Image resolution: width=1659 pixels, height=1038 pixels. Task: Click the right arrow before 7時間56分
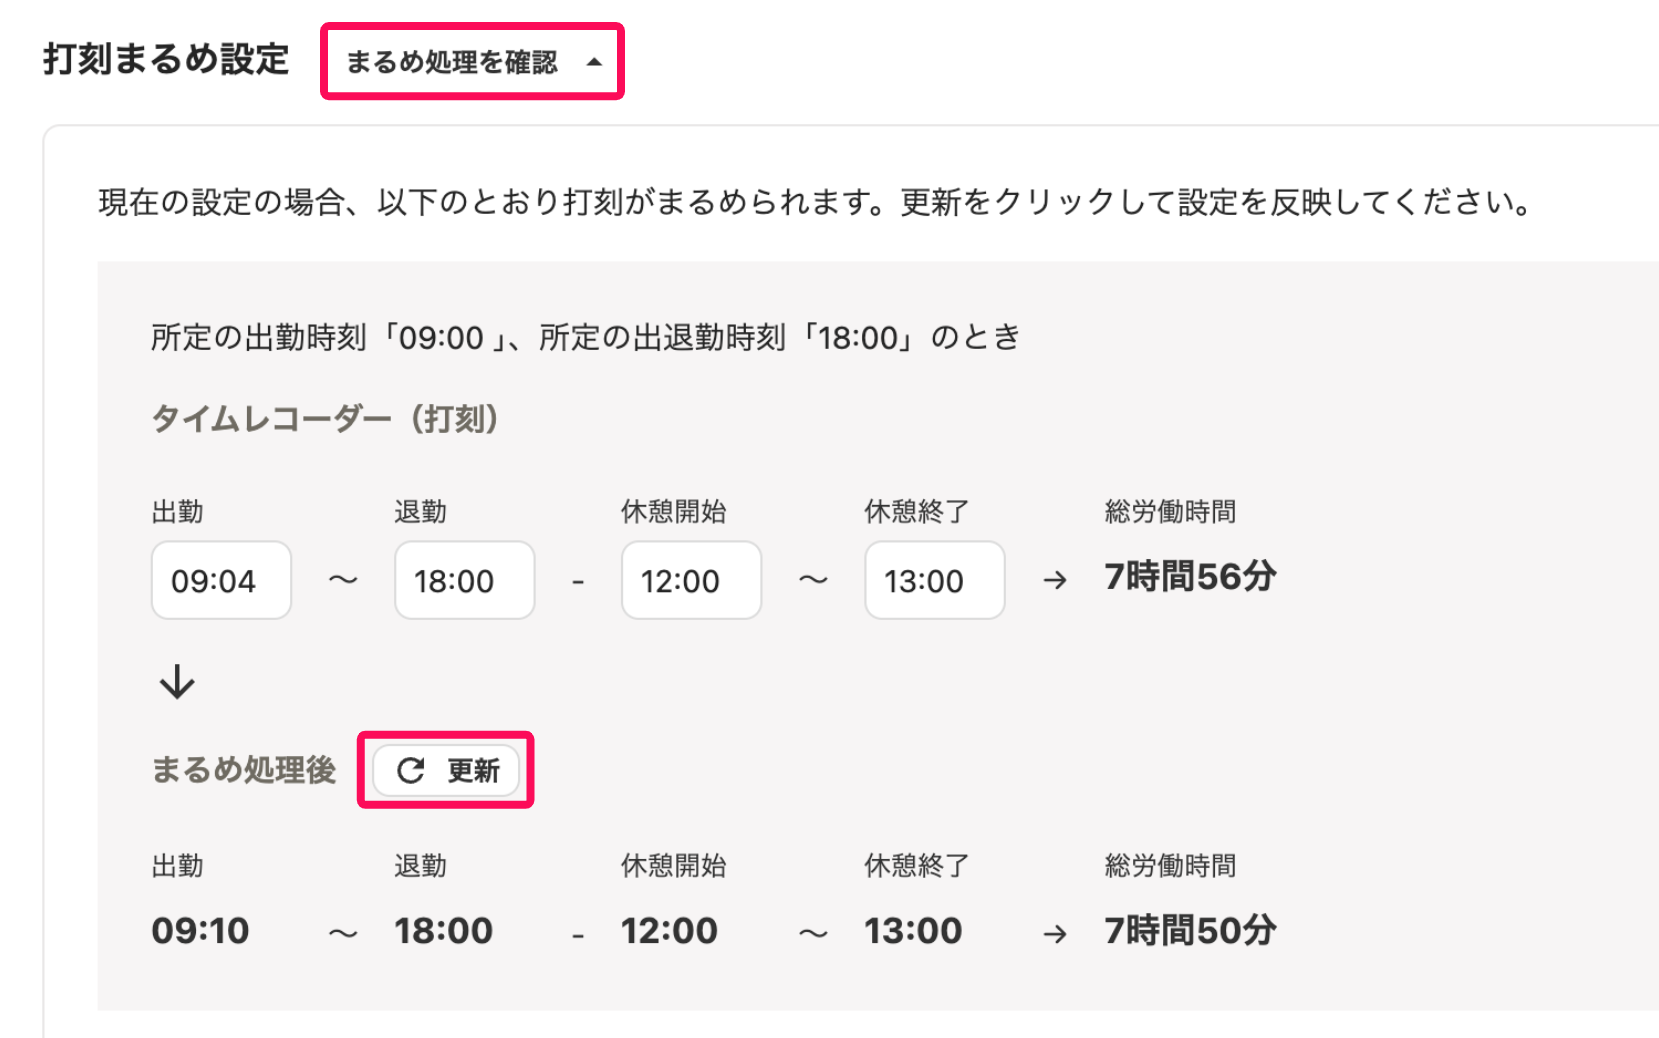click(1055, 580)
